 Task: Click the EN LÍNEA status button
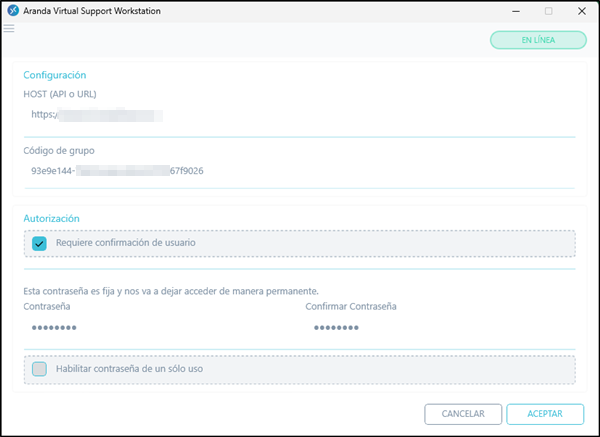[538, 40]
